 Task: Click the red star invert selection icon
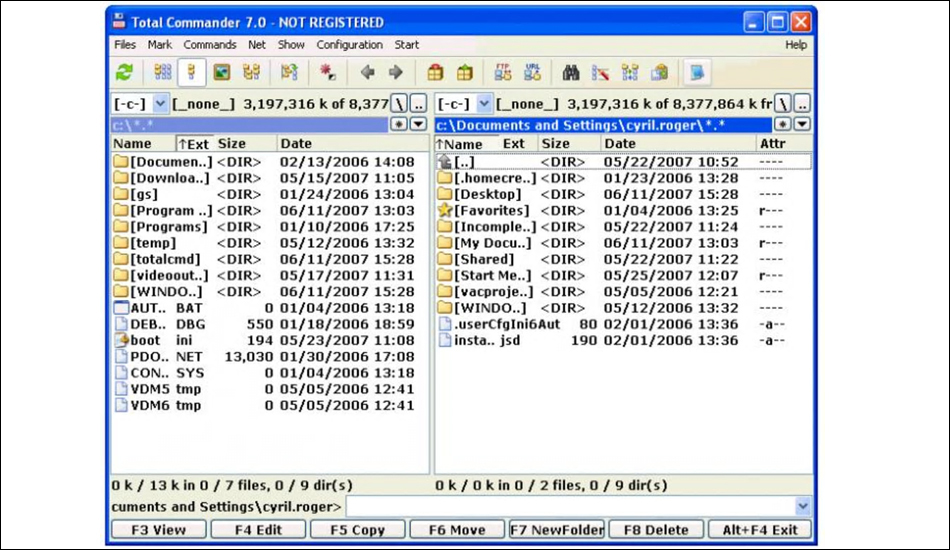(328, 73)
